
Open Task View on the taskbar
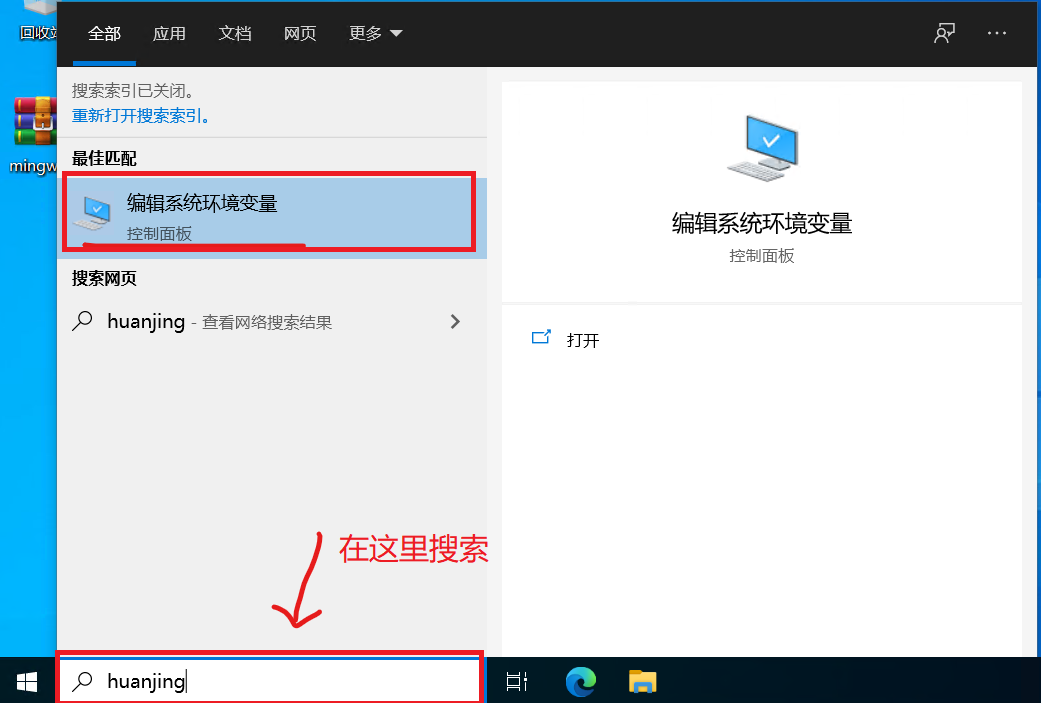click(517, 681)
